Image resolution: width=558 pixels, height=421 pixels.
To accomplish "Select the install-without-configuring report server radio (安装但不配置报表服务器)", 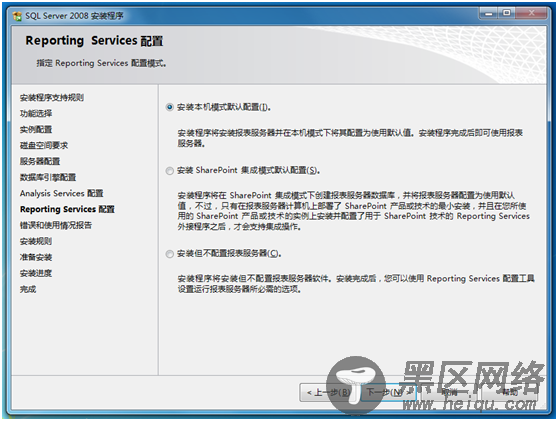I will click(170, 254).
